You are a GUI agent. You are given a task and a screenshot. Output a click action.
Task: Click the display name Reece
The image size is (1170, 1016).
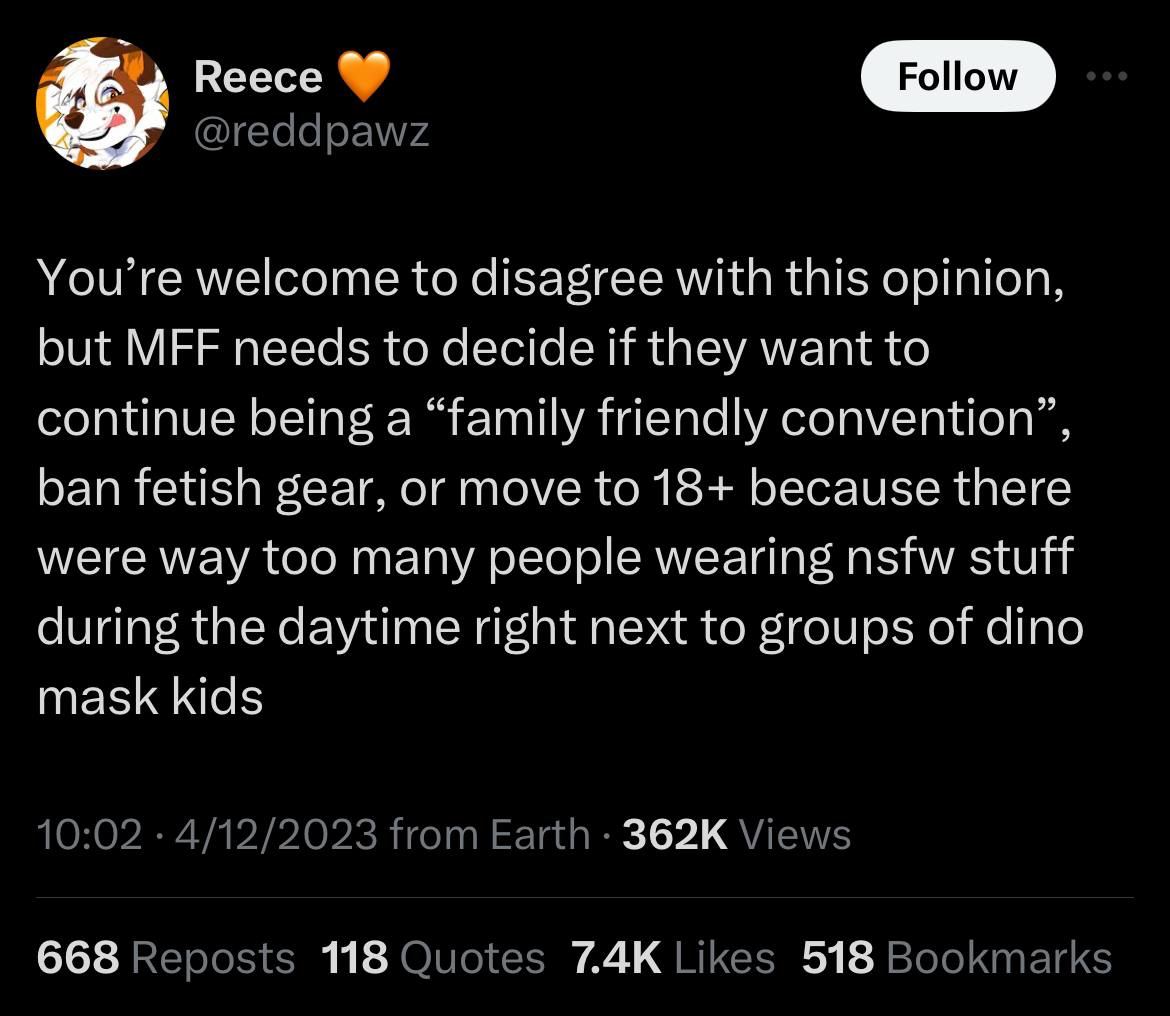point(258,77)
